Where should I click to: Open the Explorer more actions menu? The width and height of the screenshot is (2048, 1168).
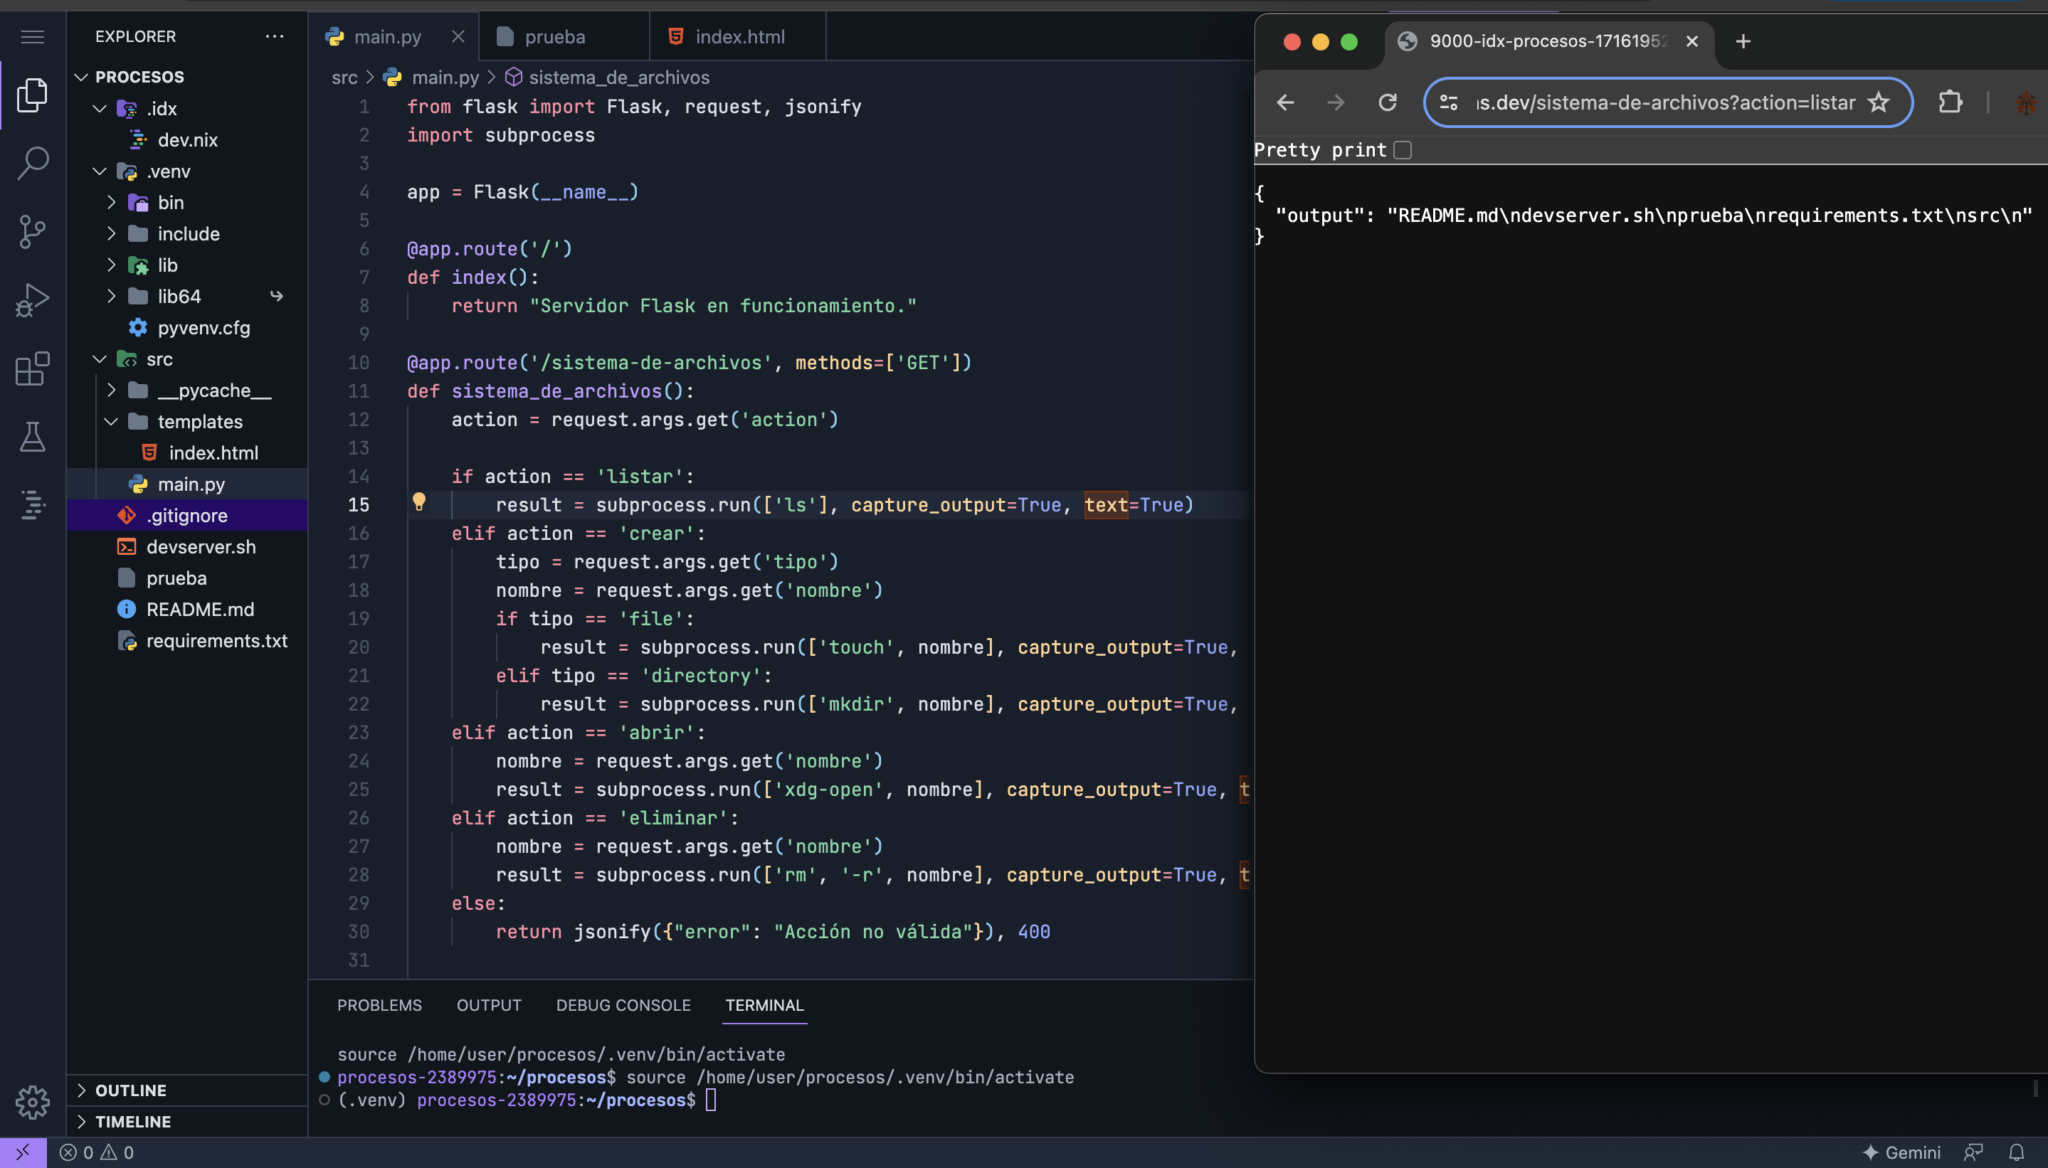pyautogui.click(x=275, y=36)
